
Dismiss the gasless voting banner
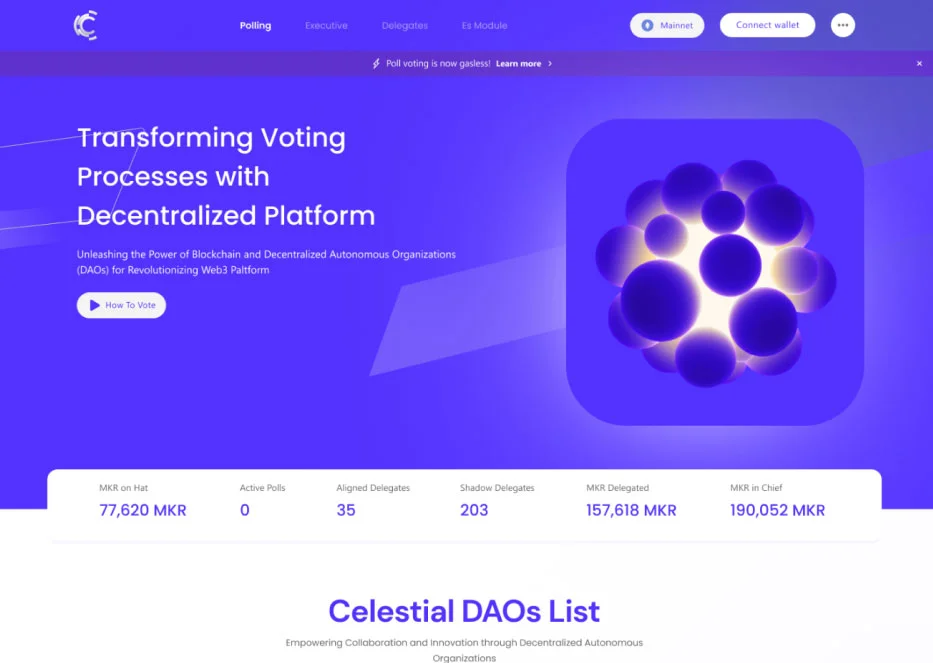tap(918, 62)
